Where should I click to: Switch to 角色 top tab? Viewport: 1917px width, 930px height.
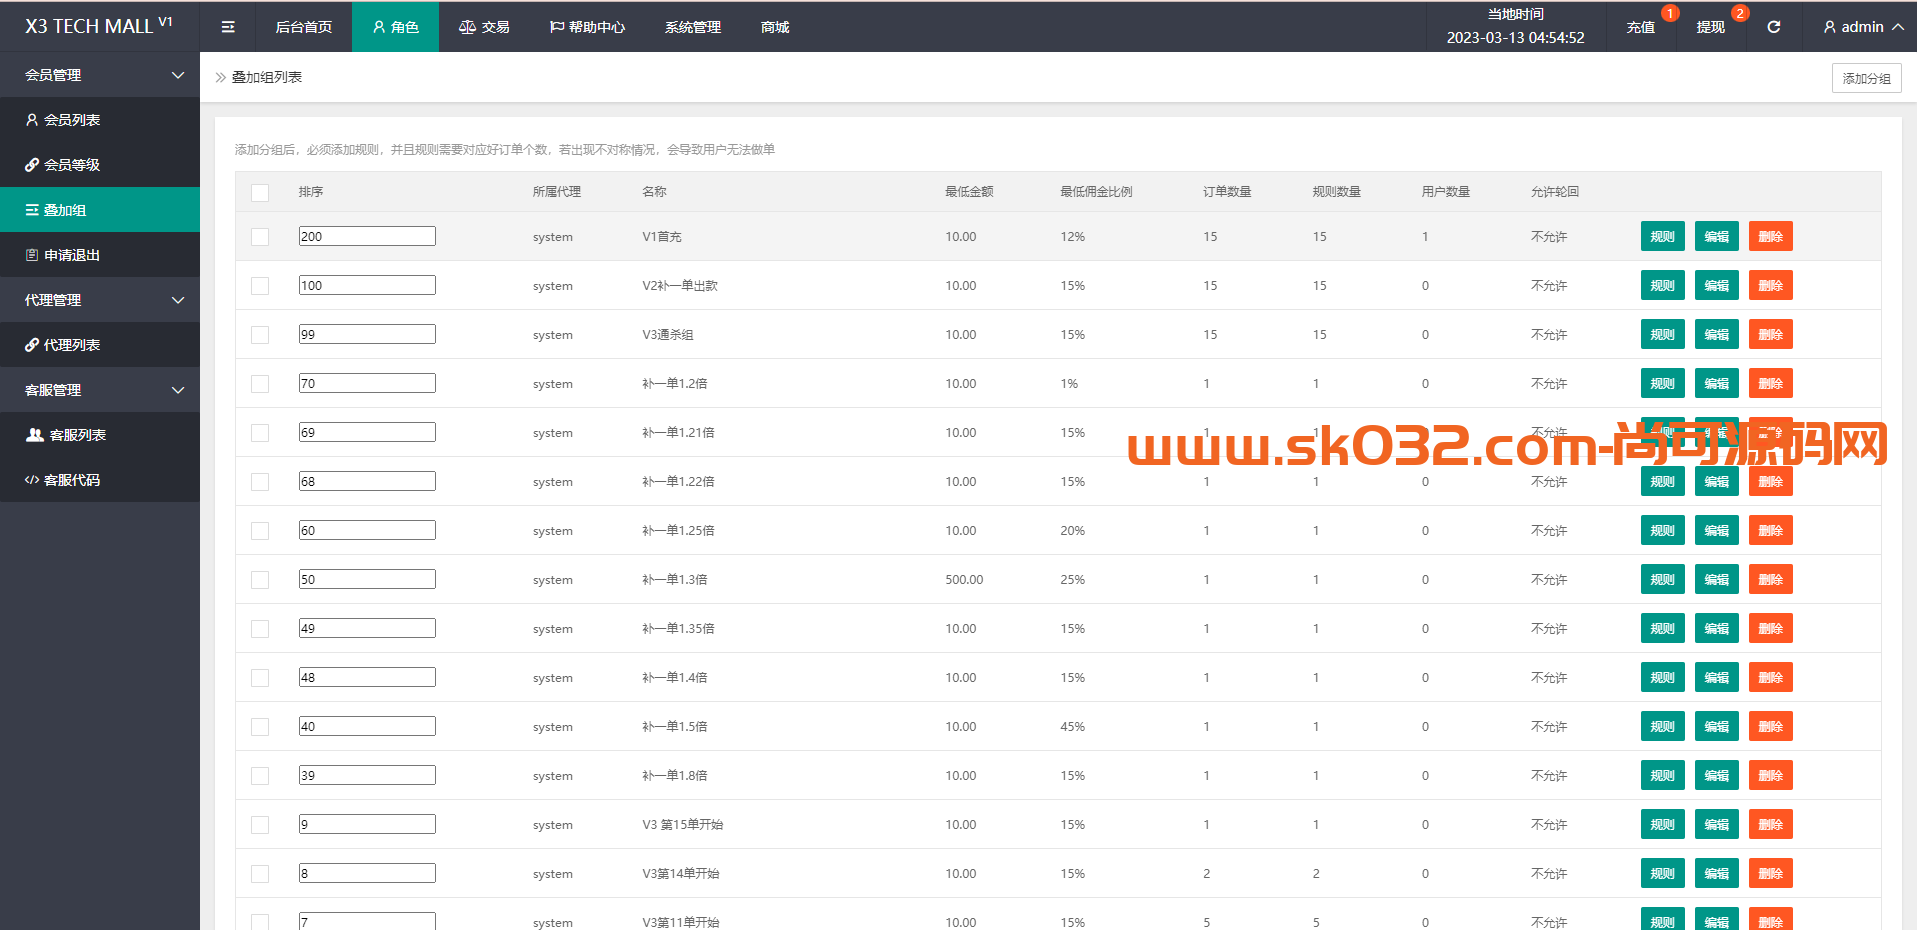point(395,27)
